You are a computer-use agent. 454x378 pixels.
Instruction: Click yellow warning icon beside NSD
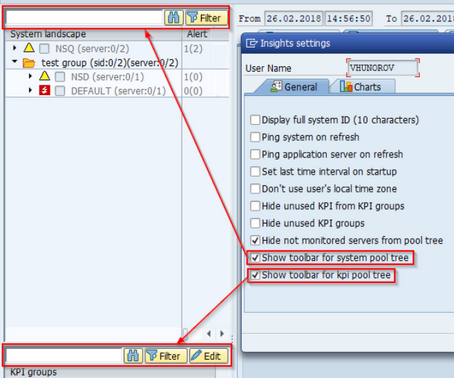click(x=45, y=76)
